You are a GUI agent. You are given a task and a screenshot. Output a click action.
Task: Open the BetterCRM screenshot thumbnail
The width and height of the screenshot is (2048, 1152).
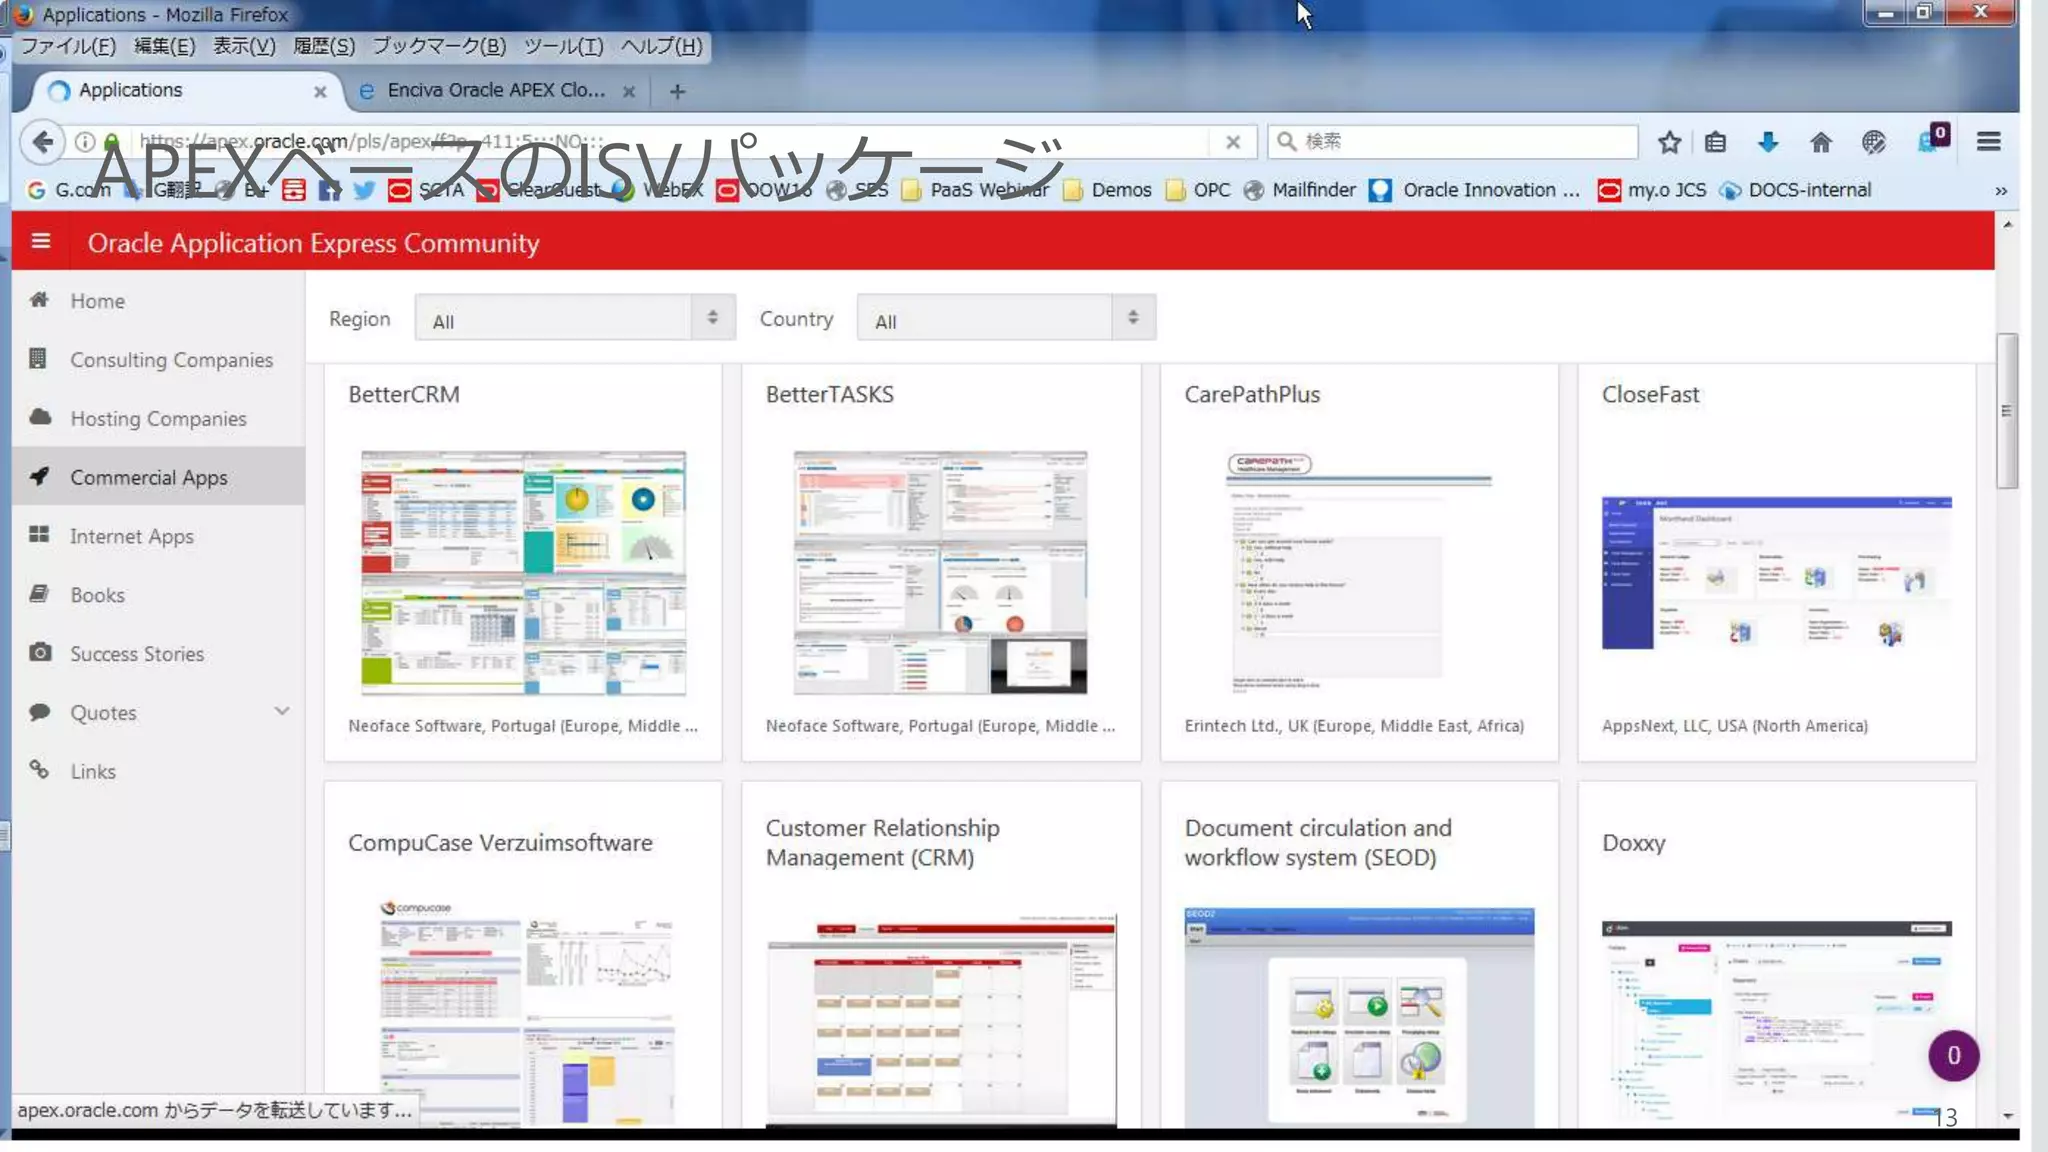coord(523,573)
